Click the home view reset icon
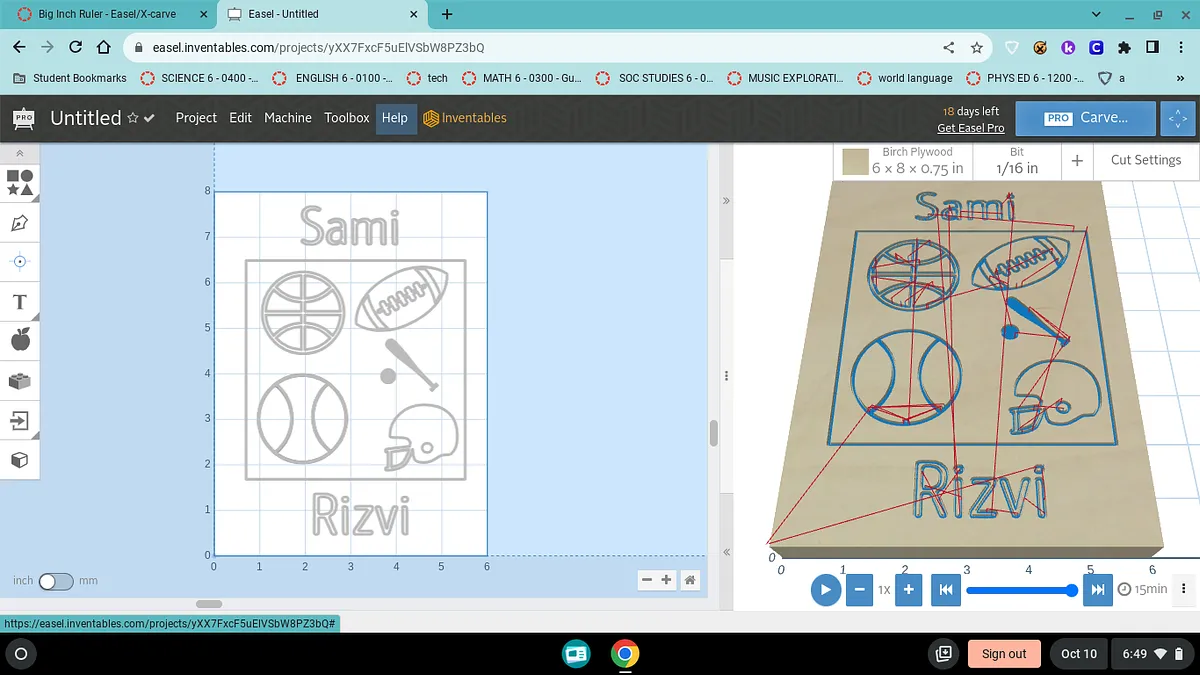Screen dimensions: 1200x675 point(690,580)
